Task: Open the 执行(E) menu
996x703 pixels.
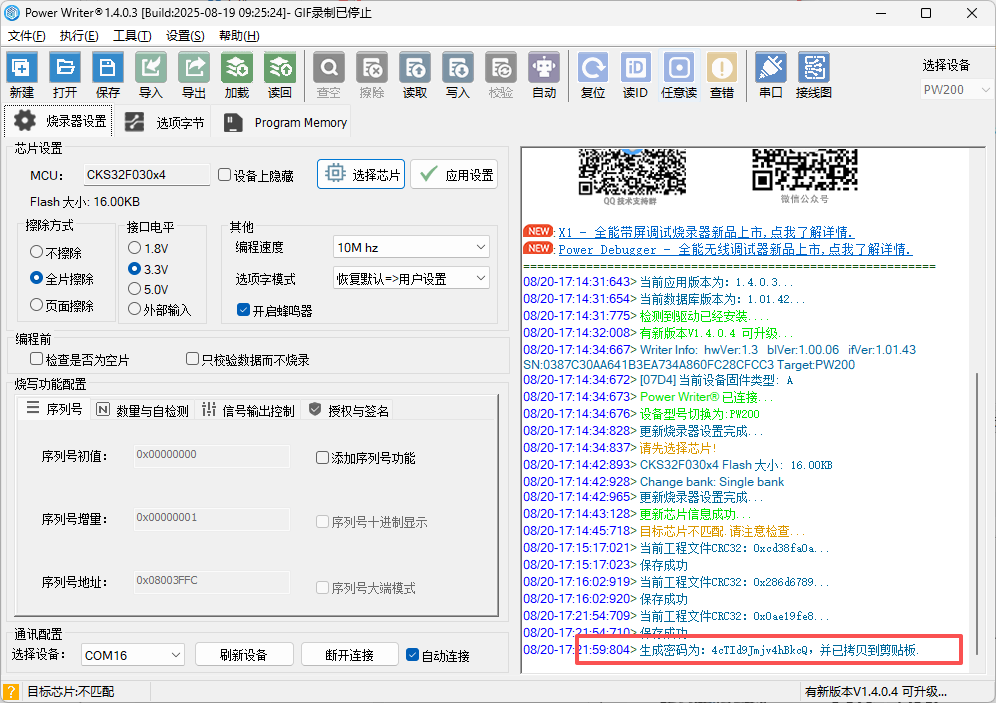Action: pos(79,36)
